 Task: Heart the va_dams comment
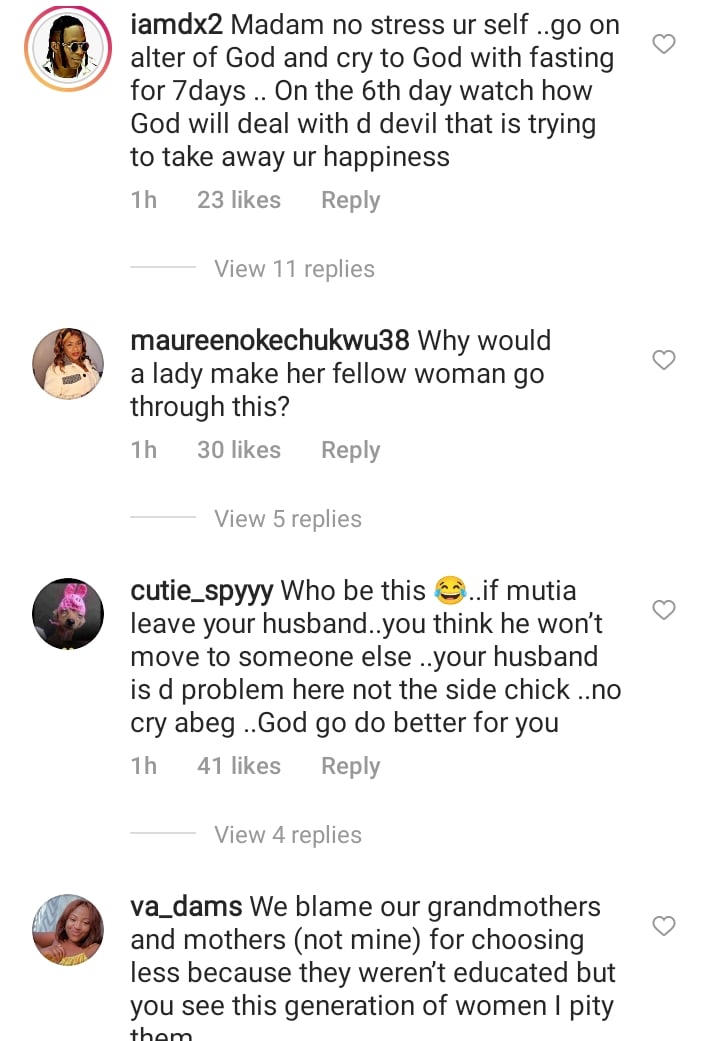664,926
